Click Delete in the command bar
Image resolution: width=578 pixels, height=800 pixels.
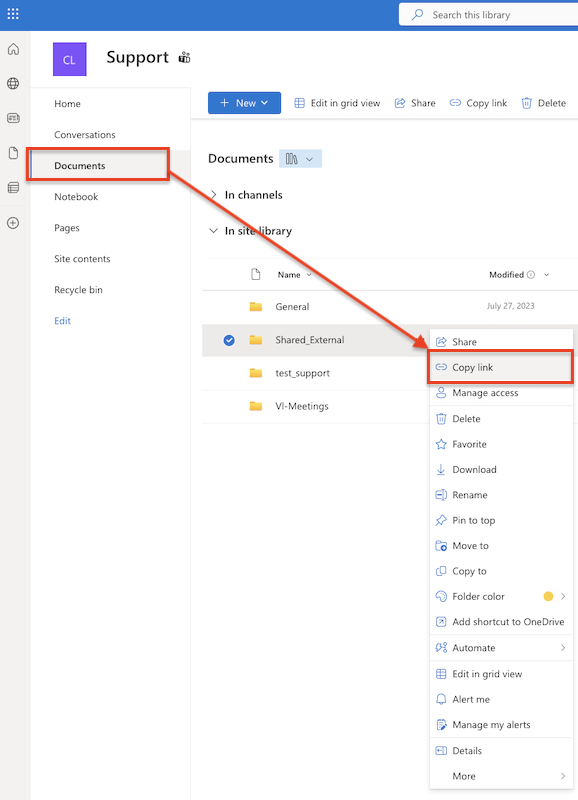[x=543, y=103]
